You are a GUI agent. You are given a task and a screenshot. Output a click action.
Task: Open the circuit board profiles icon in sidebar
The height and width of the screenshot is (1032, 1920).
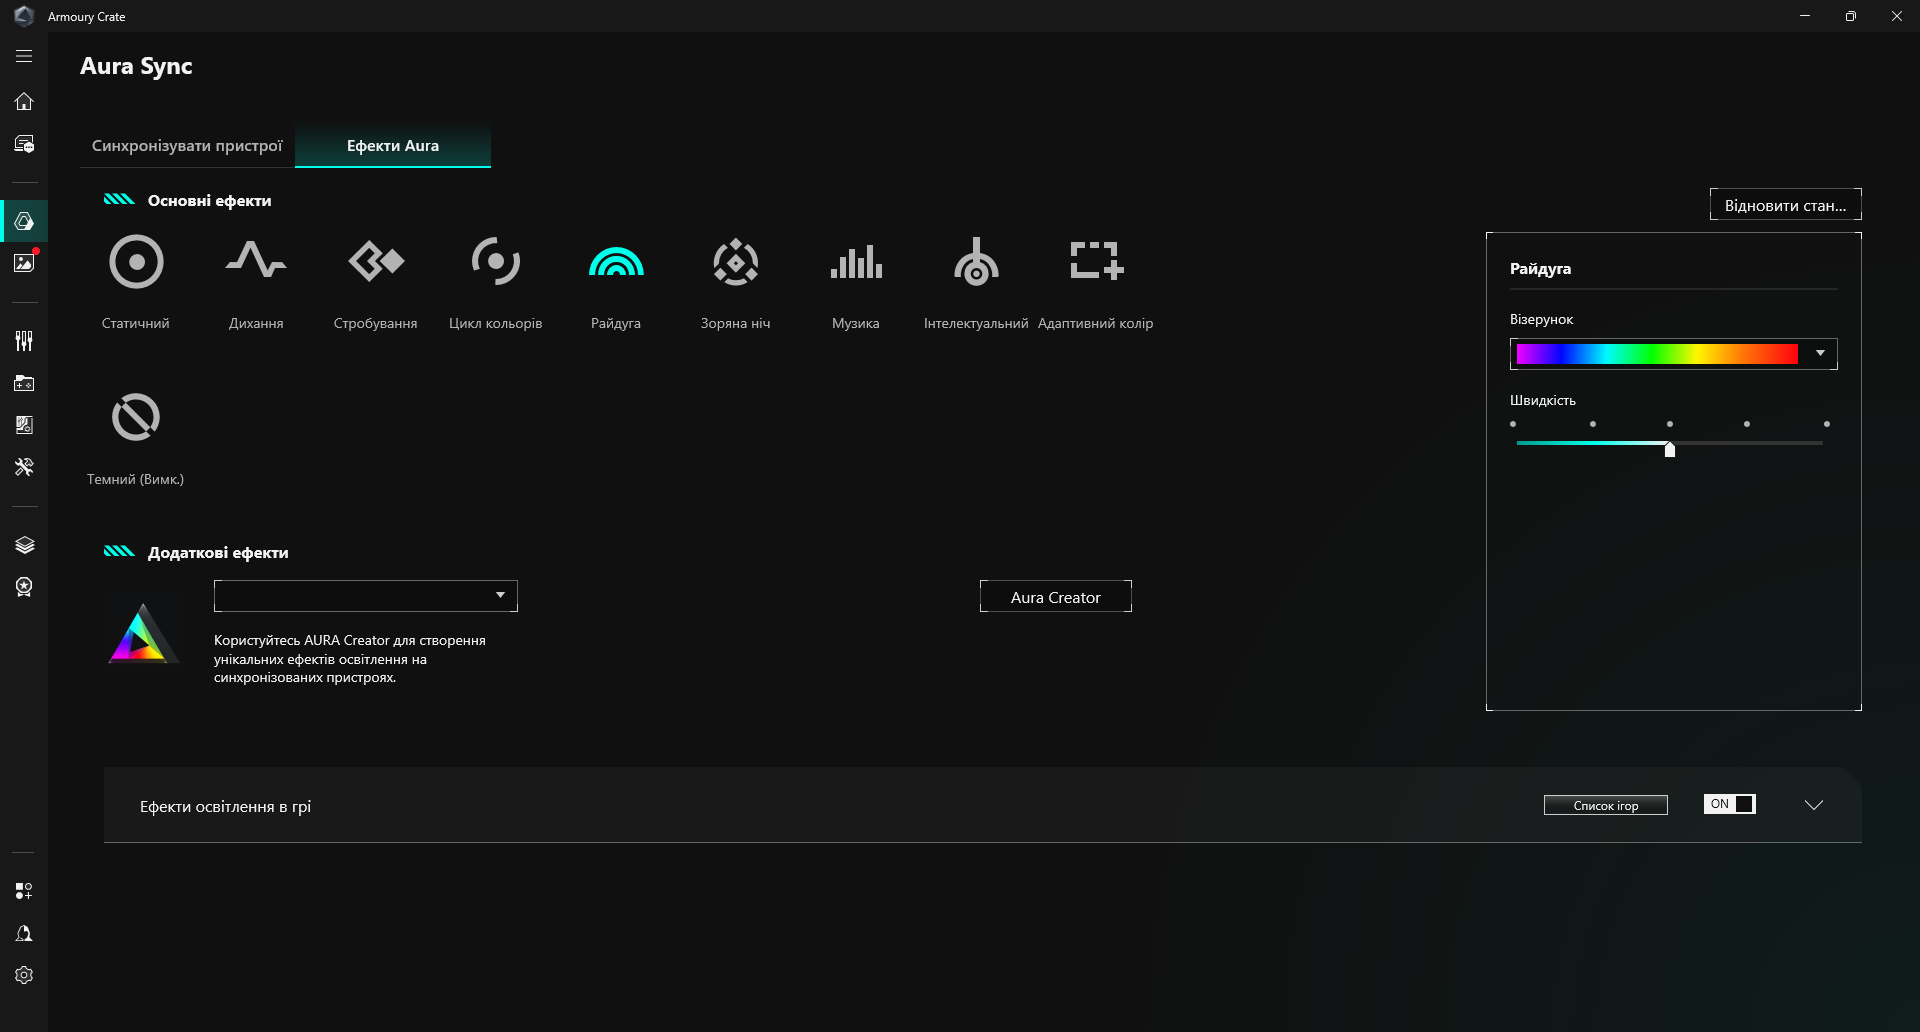[x=24, y=425]
